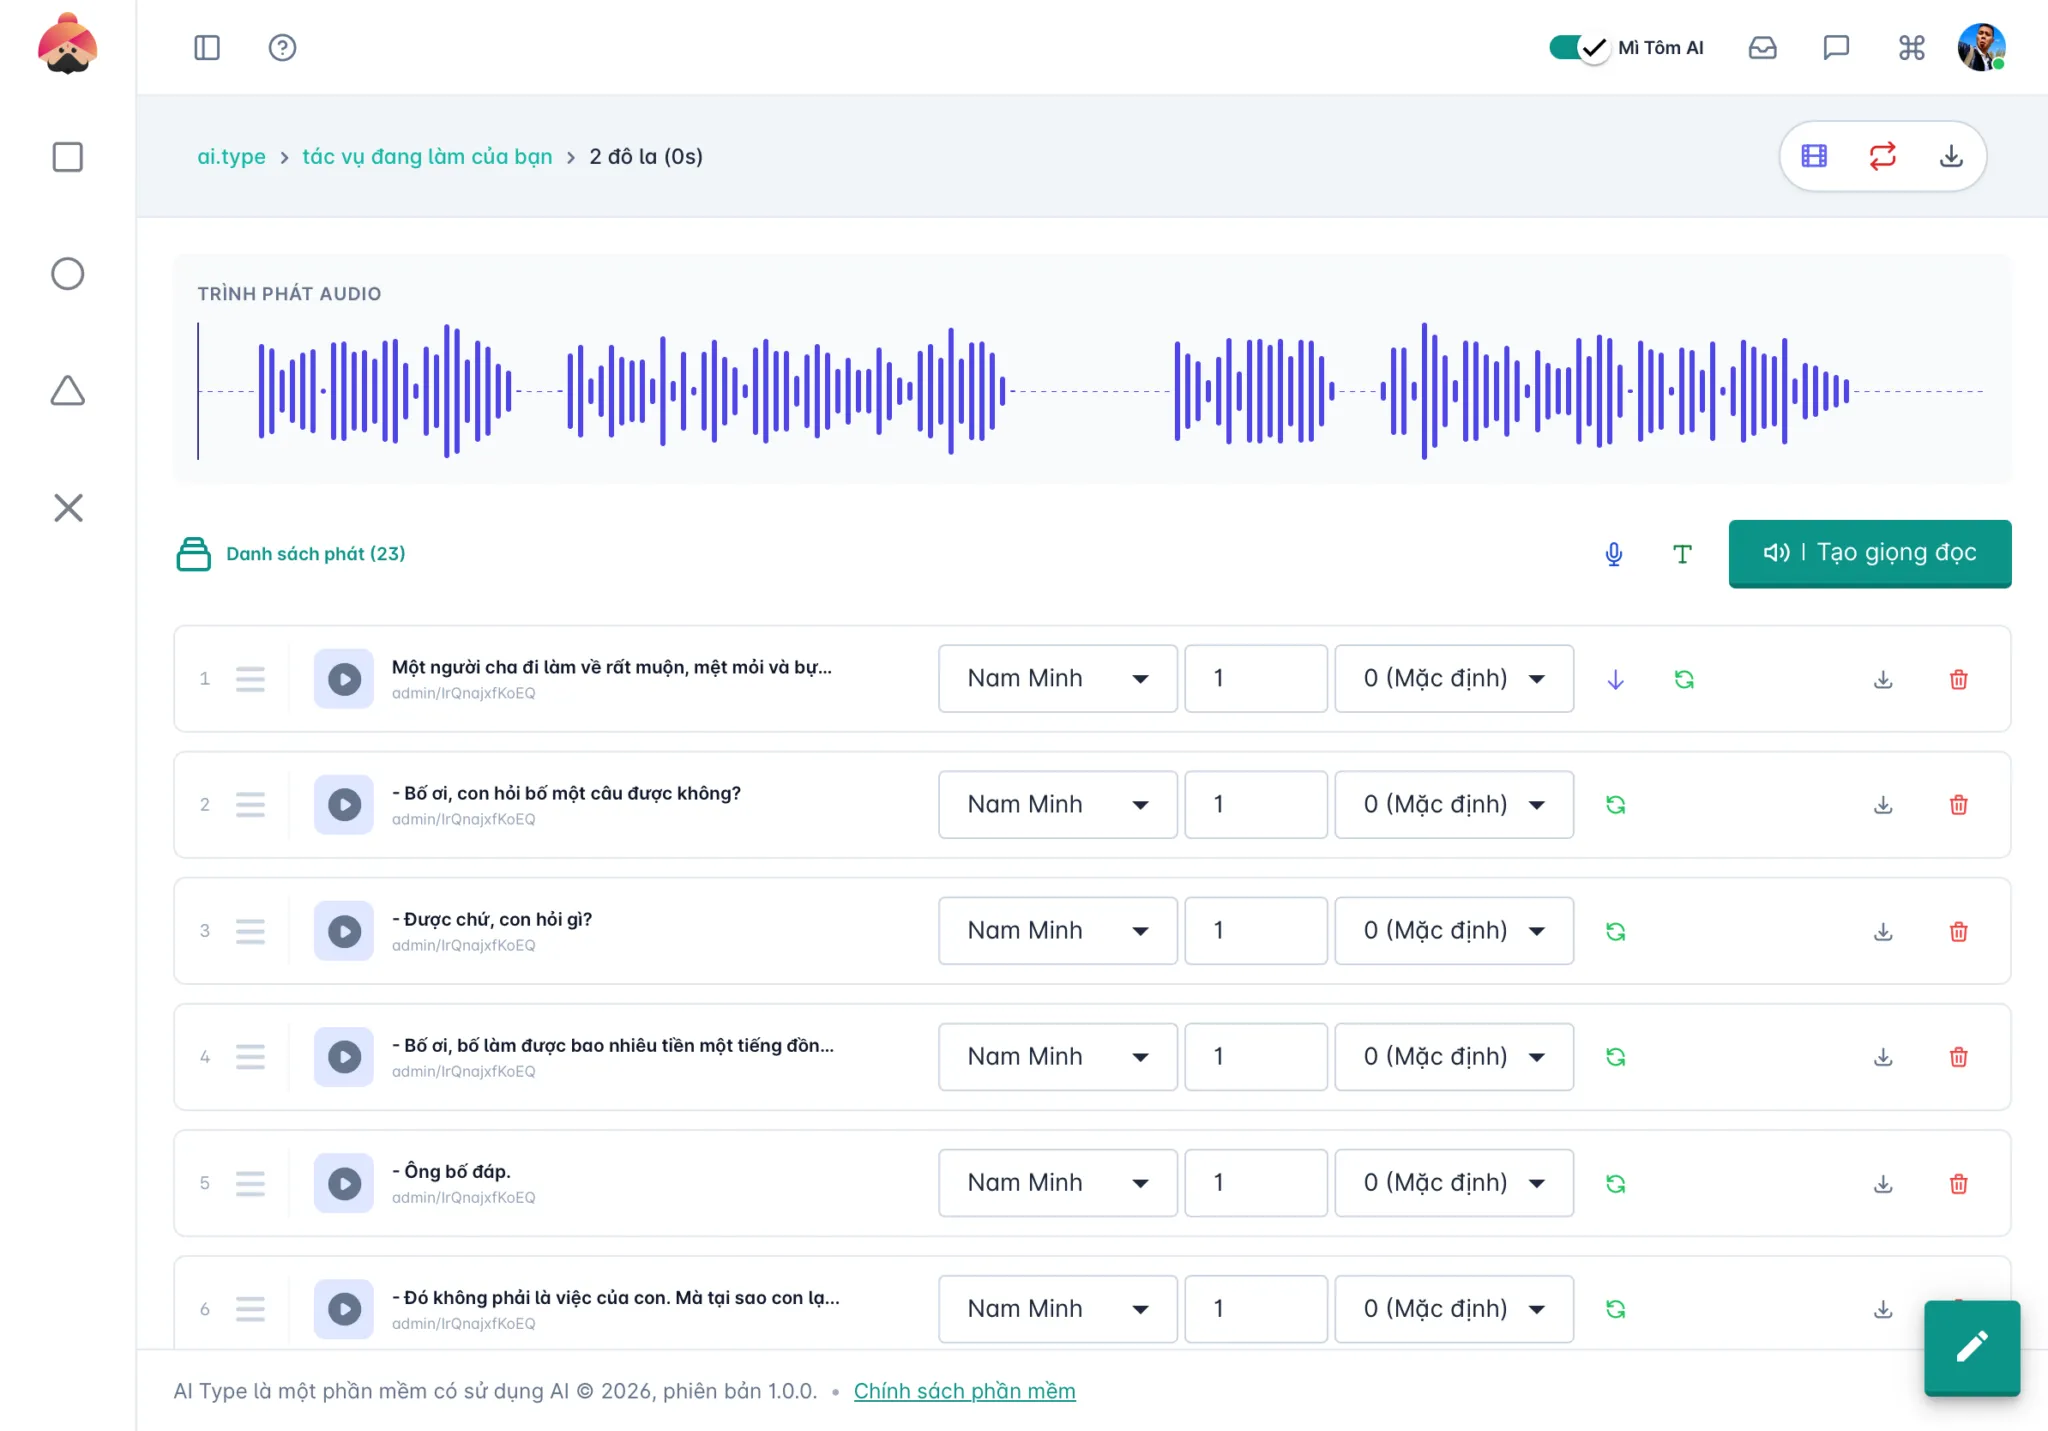The width and height of the screenshot is (2048, 1431).
Task: Click the blue down arrow in row 1
Action: tap(1615, 680)
